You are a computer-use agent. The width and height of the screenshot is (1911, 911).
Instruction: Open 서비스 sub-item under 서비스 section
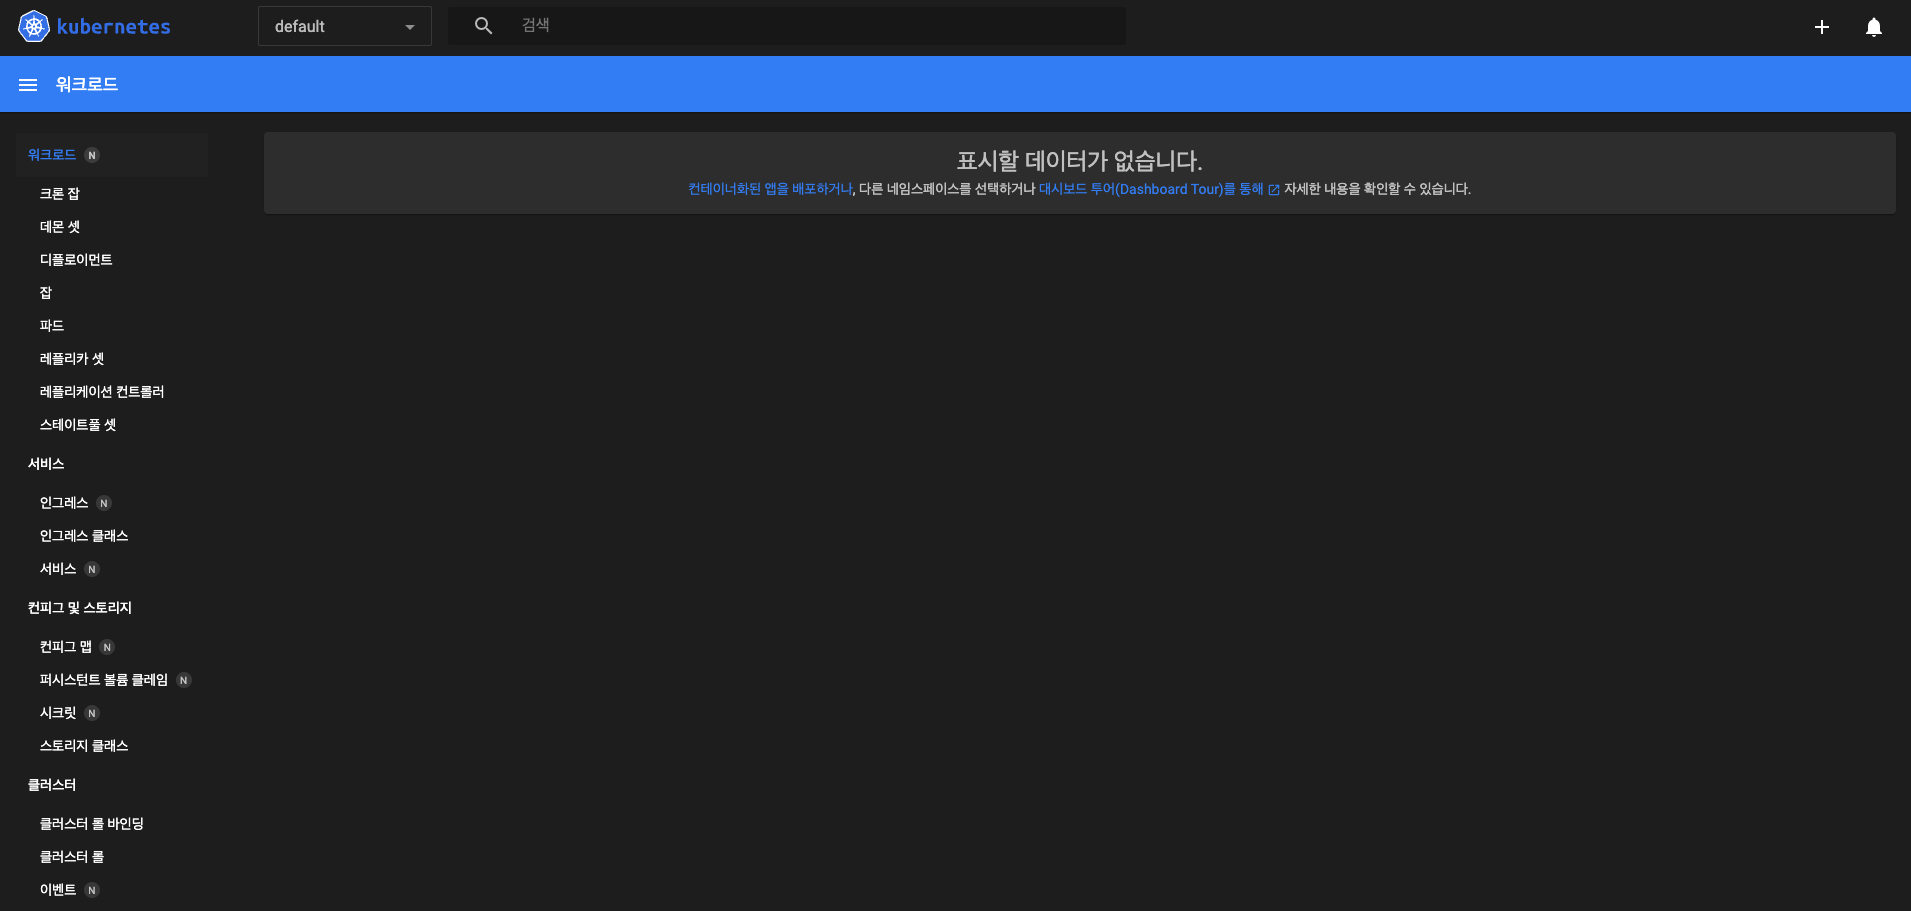point(58,569)
